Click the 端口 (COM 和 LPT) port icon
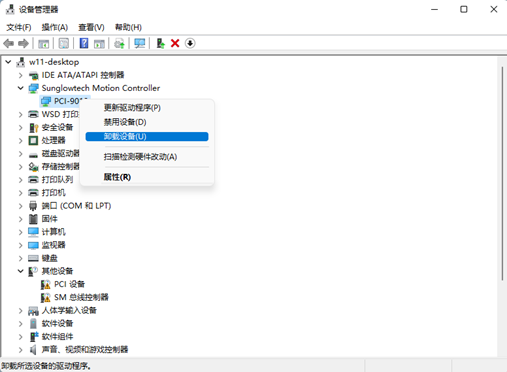The height and width of the screenshot is (372, 507). [x=33, y=206]
